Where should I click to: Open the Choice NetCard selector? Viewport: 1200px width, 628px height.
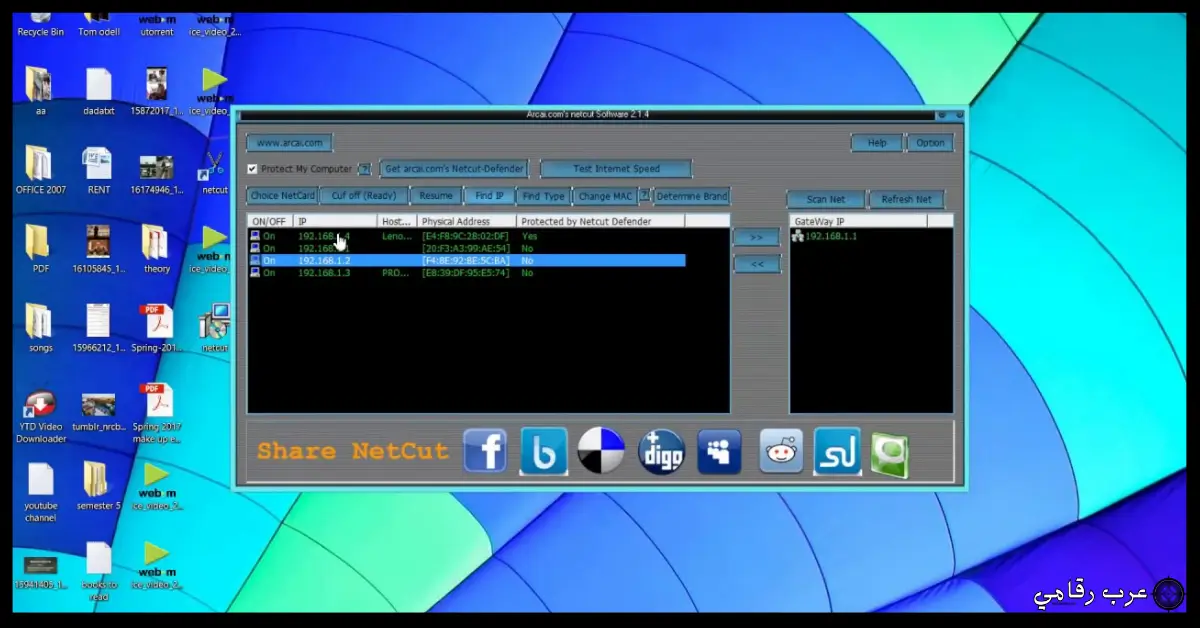pos(282,195)
